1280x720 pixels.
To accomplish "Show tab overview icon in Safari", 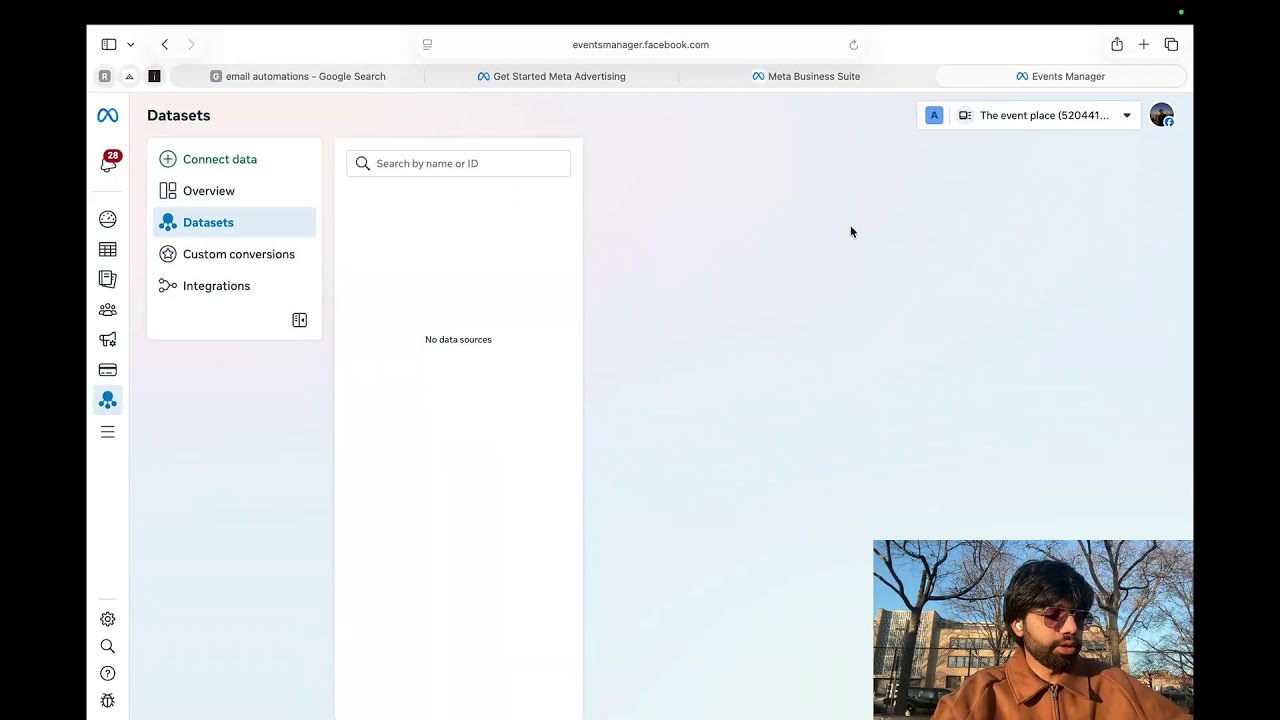I will [1171, 44].
